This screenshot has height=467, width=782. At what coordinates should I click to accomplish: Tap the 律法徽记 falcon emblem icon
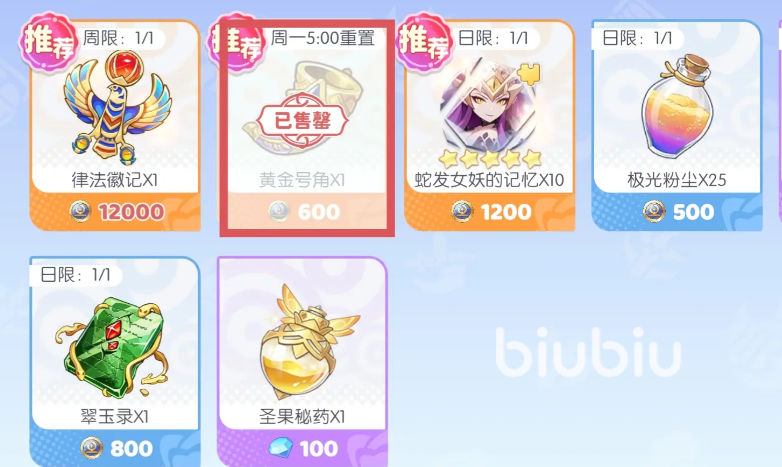point(117,108)
